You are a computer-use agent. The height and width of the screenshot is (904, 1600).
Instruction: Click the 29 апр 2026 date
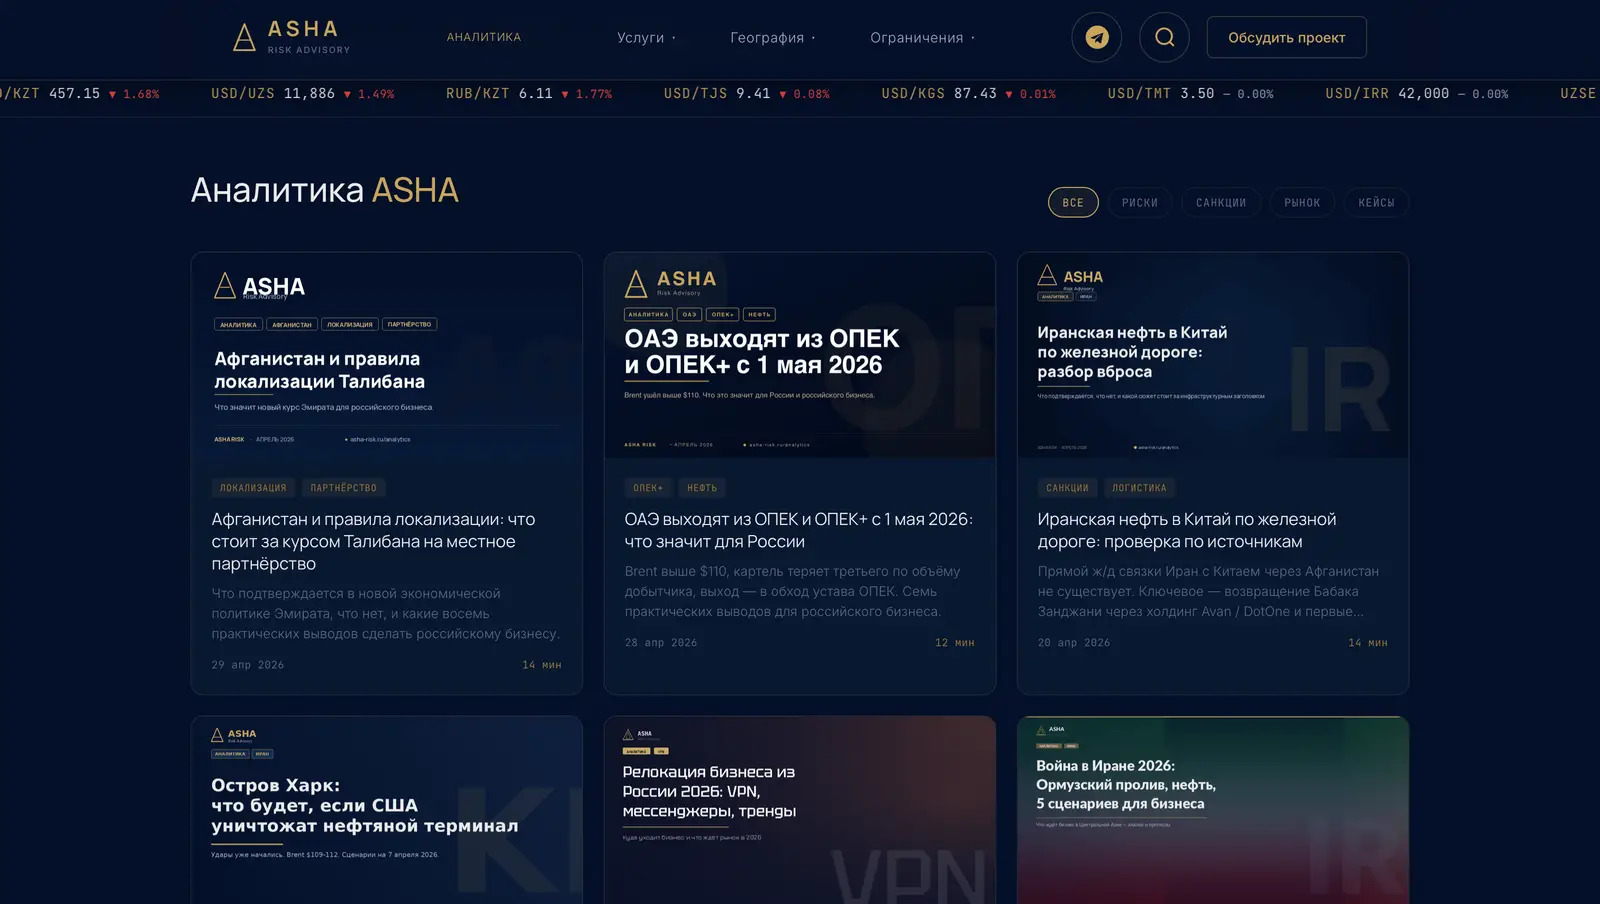(248, 665)
